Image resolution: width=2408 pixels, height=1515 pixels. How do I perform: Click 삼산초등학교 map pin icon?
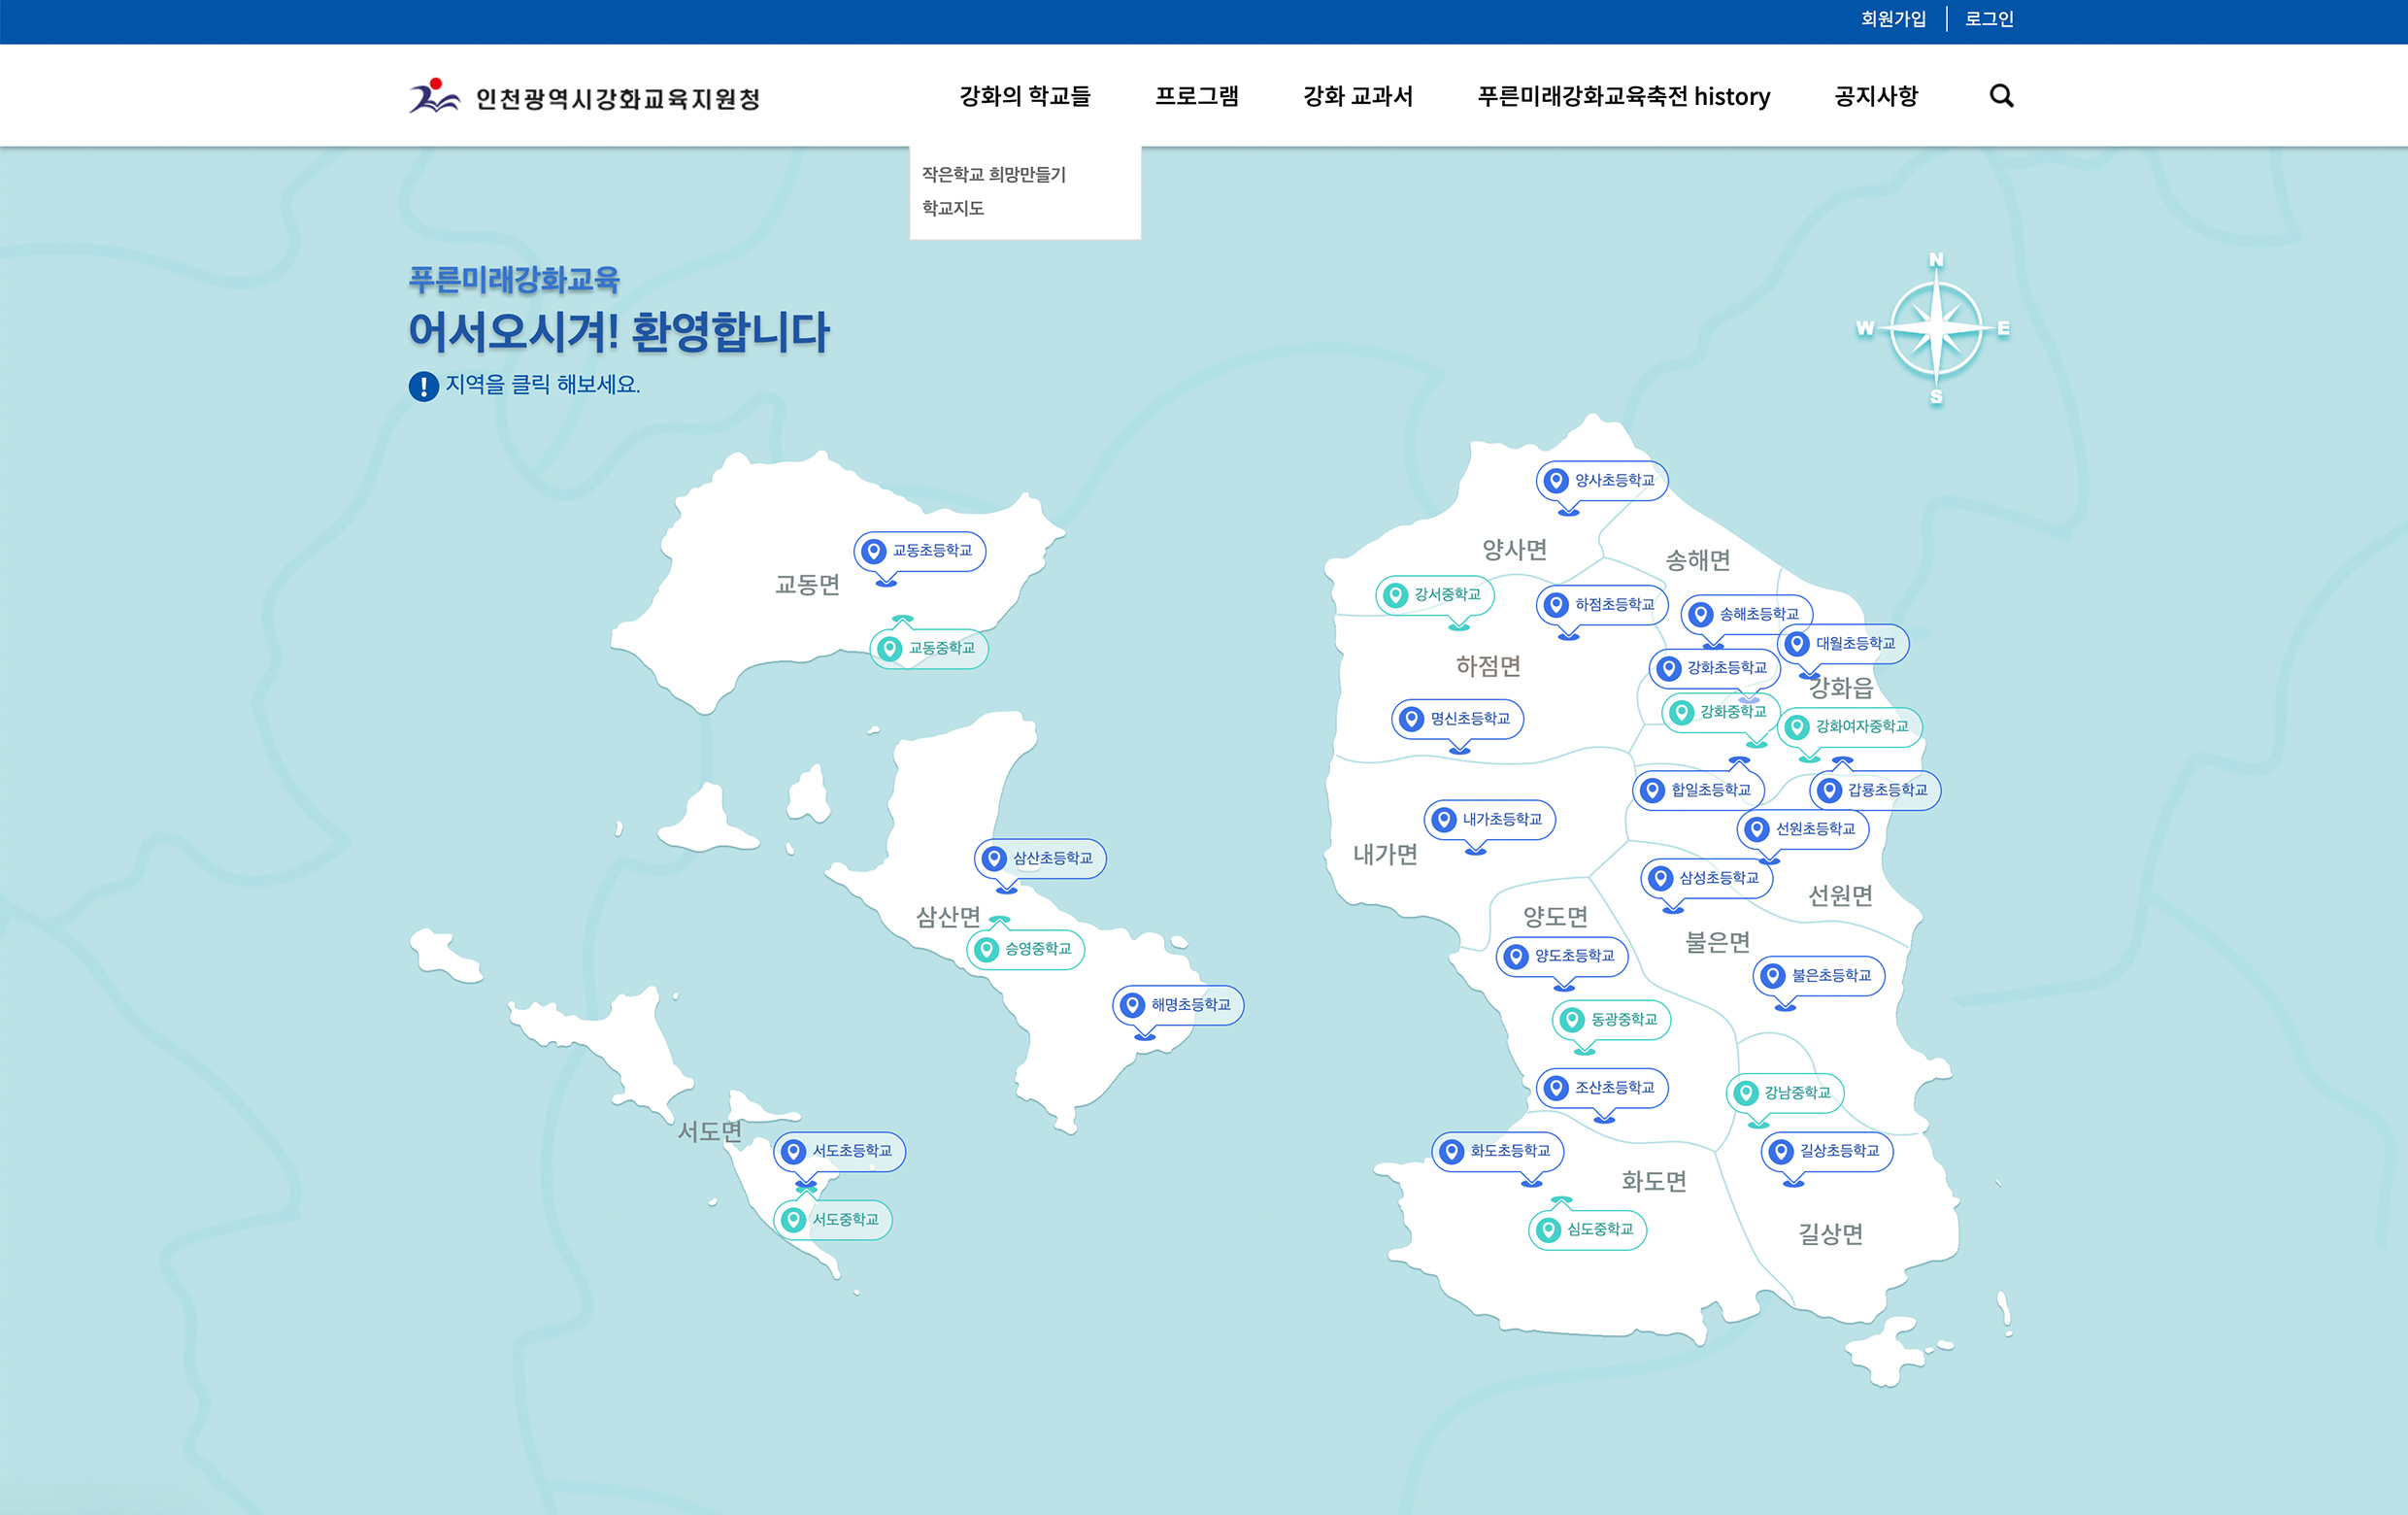pyautogui.click(x=994, y=859)
